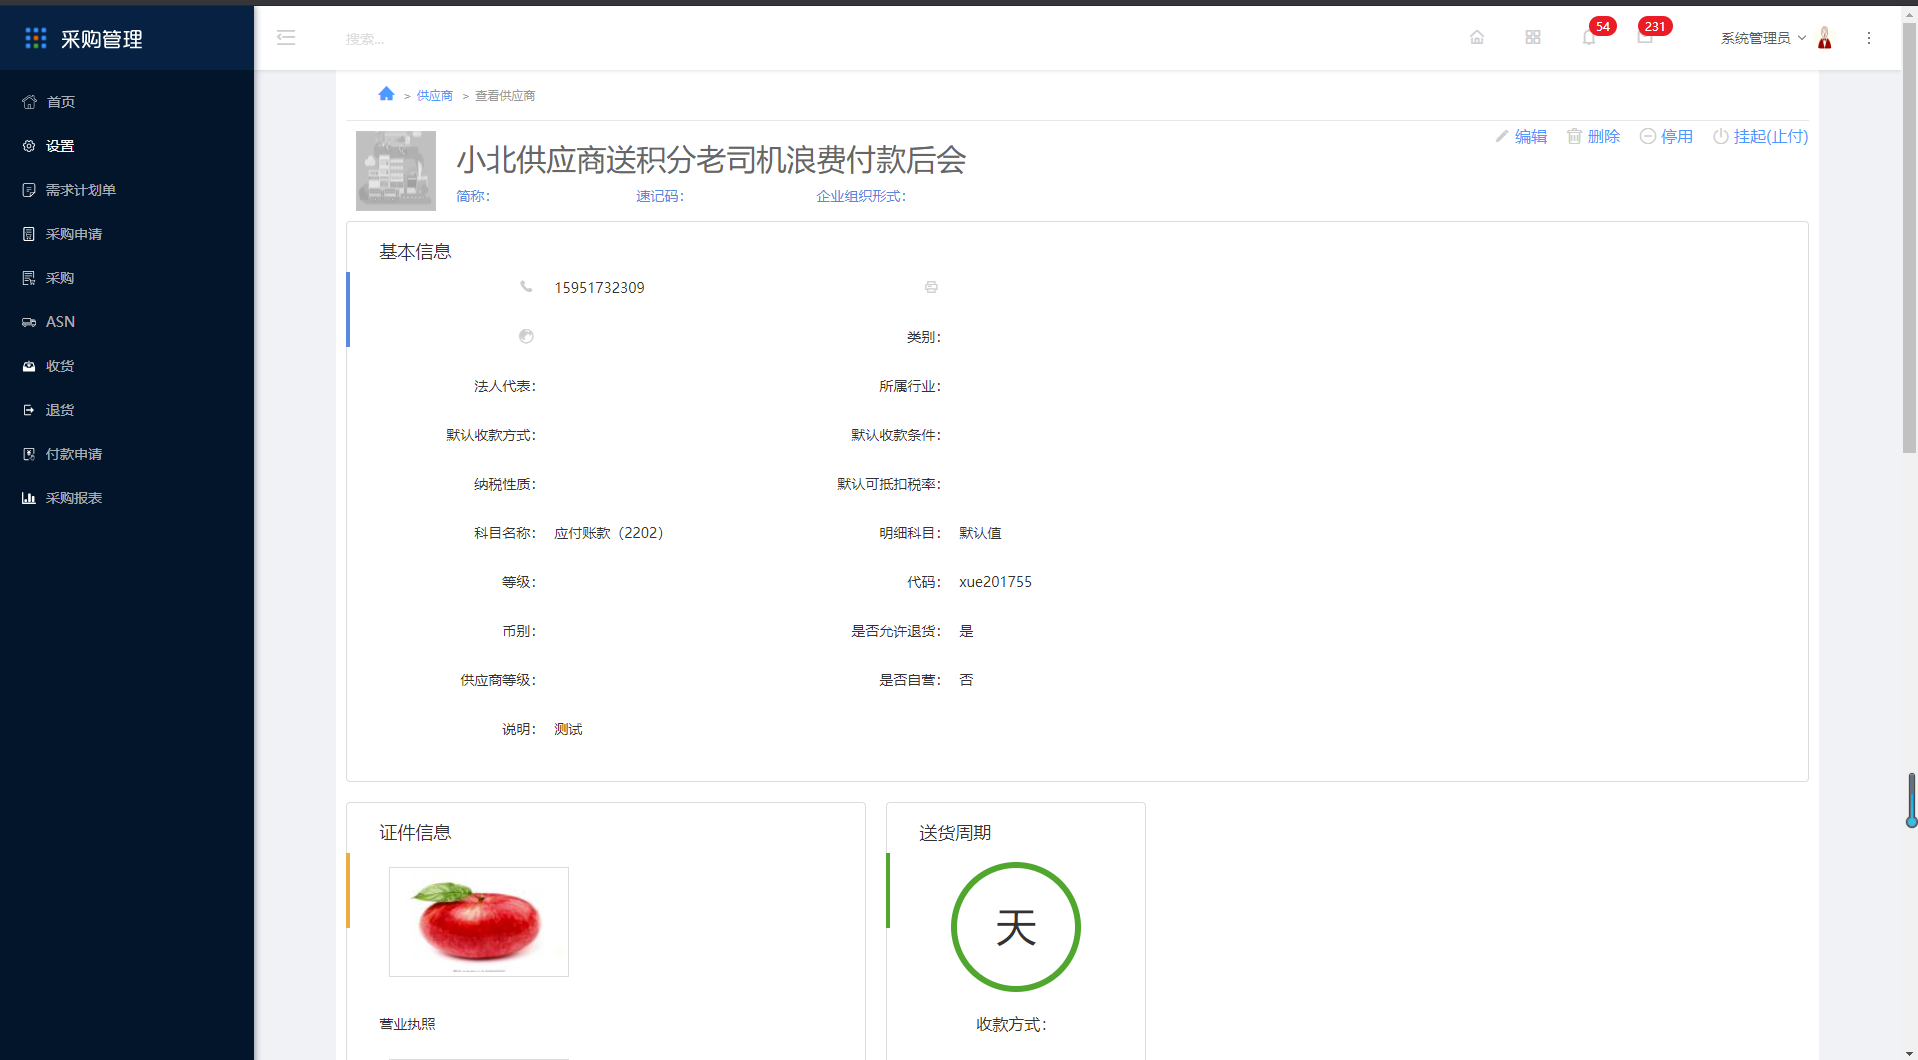Click the 天 delivery cycle circle

1016,927
